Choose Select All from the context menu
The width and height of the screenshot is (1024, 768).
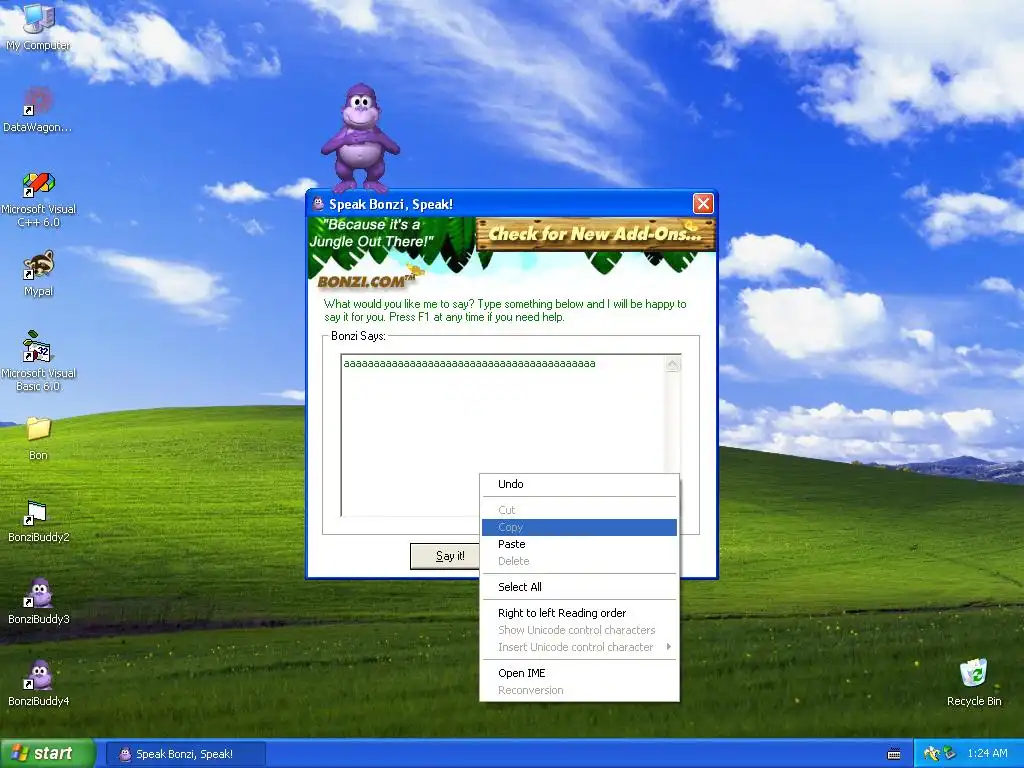pos(579,586)
